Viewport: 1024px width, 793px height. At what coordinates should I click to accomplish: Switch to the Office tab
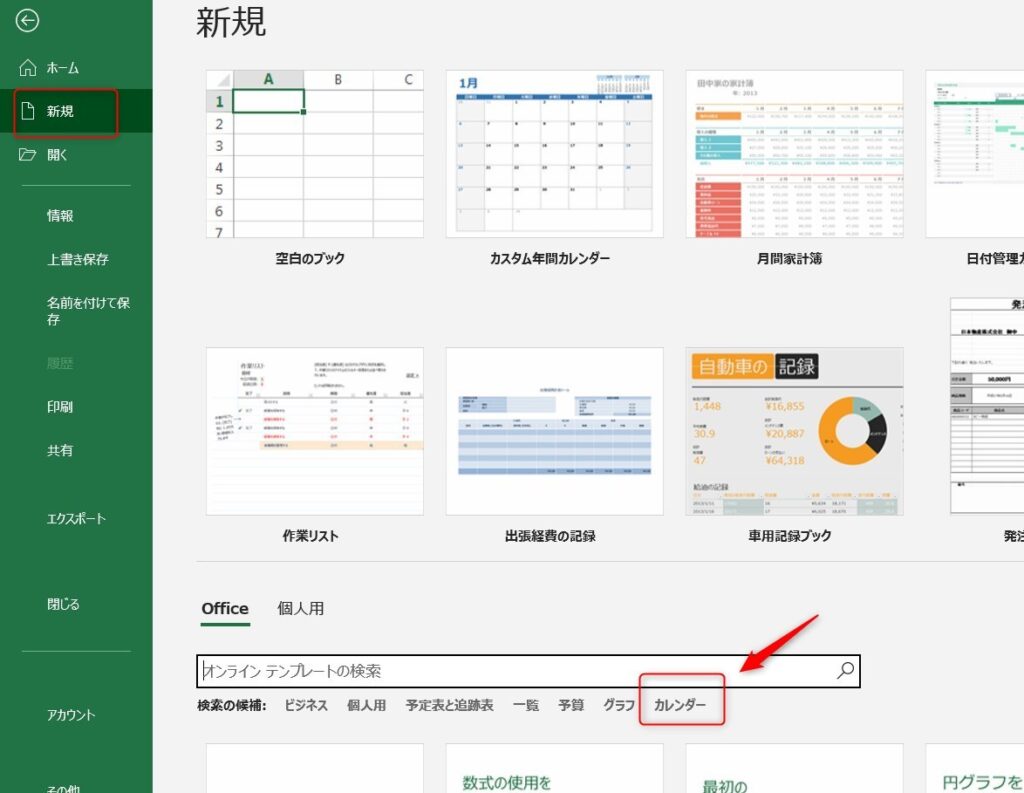click(225, 609)
